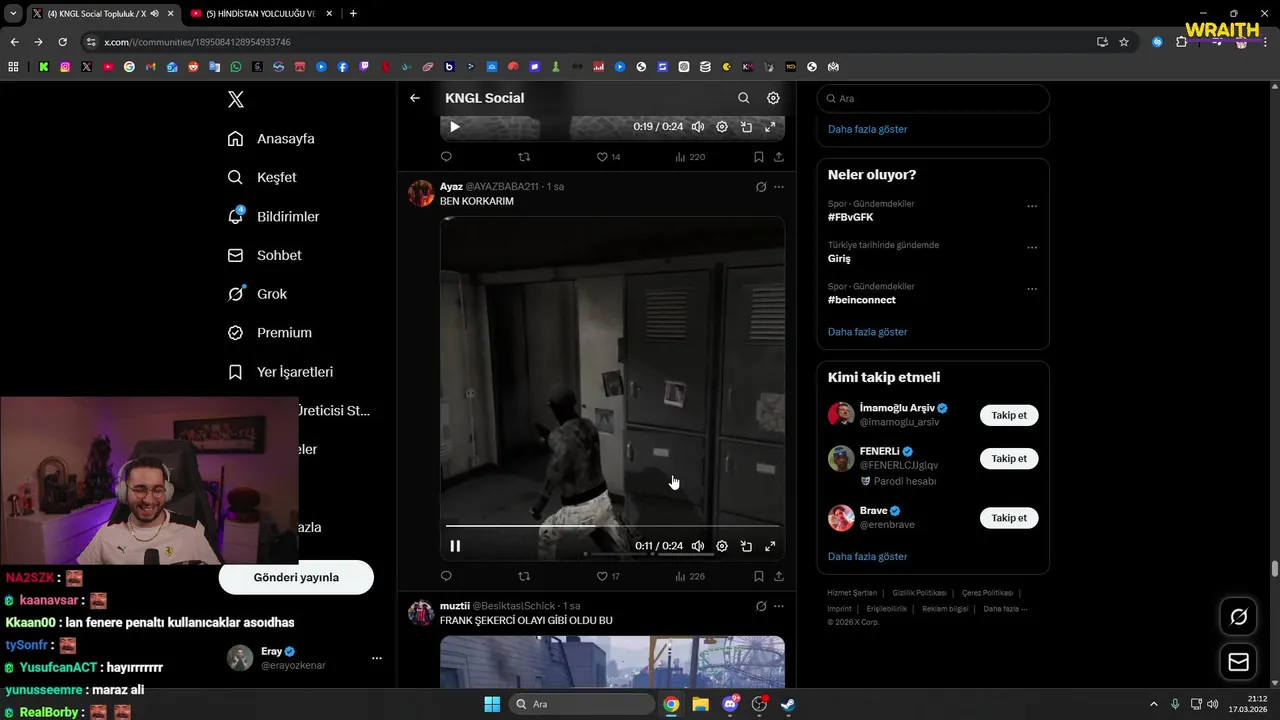
Task: Click Windows taskbar Ara search box
Action: (x=580, y=704)
